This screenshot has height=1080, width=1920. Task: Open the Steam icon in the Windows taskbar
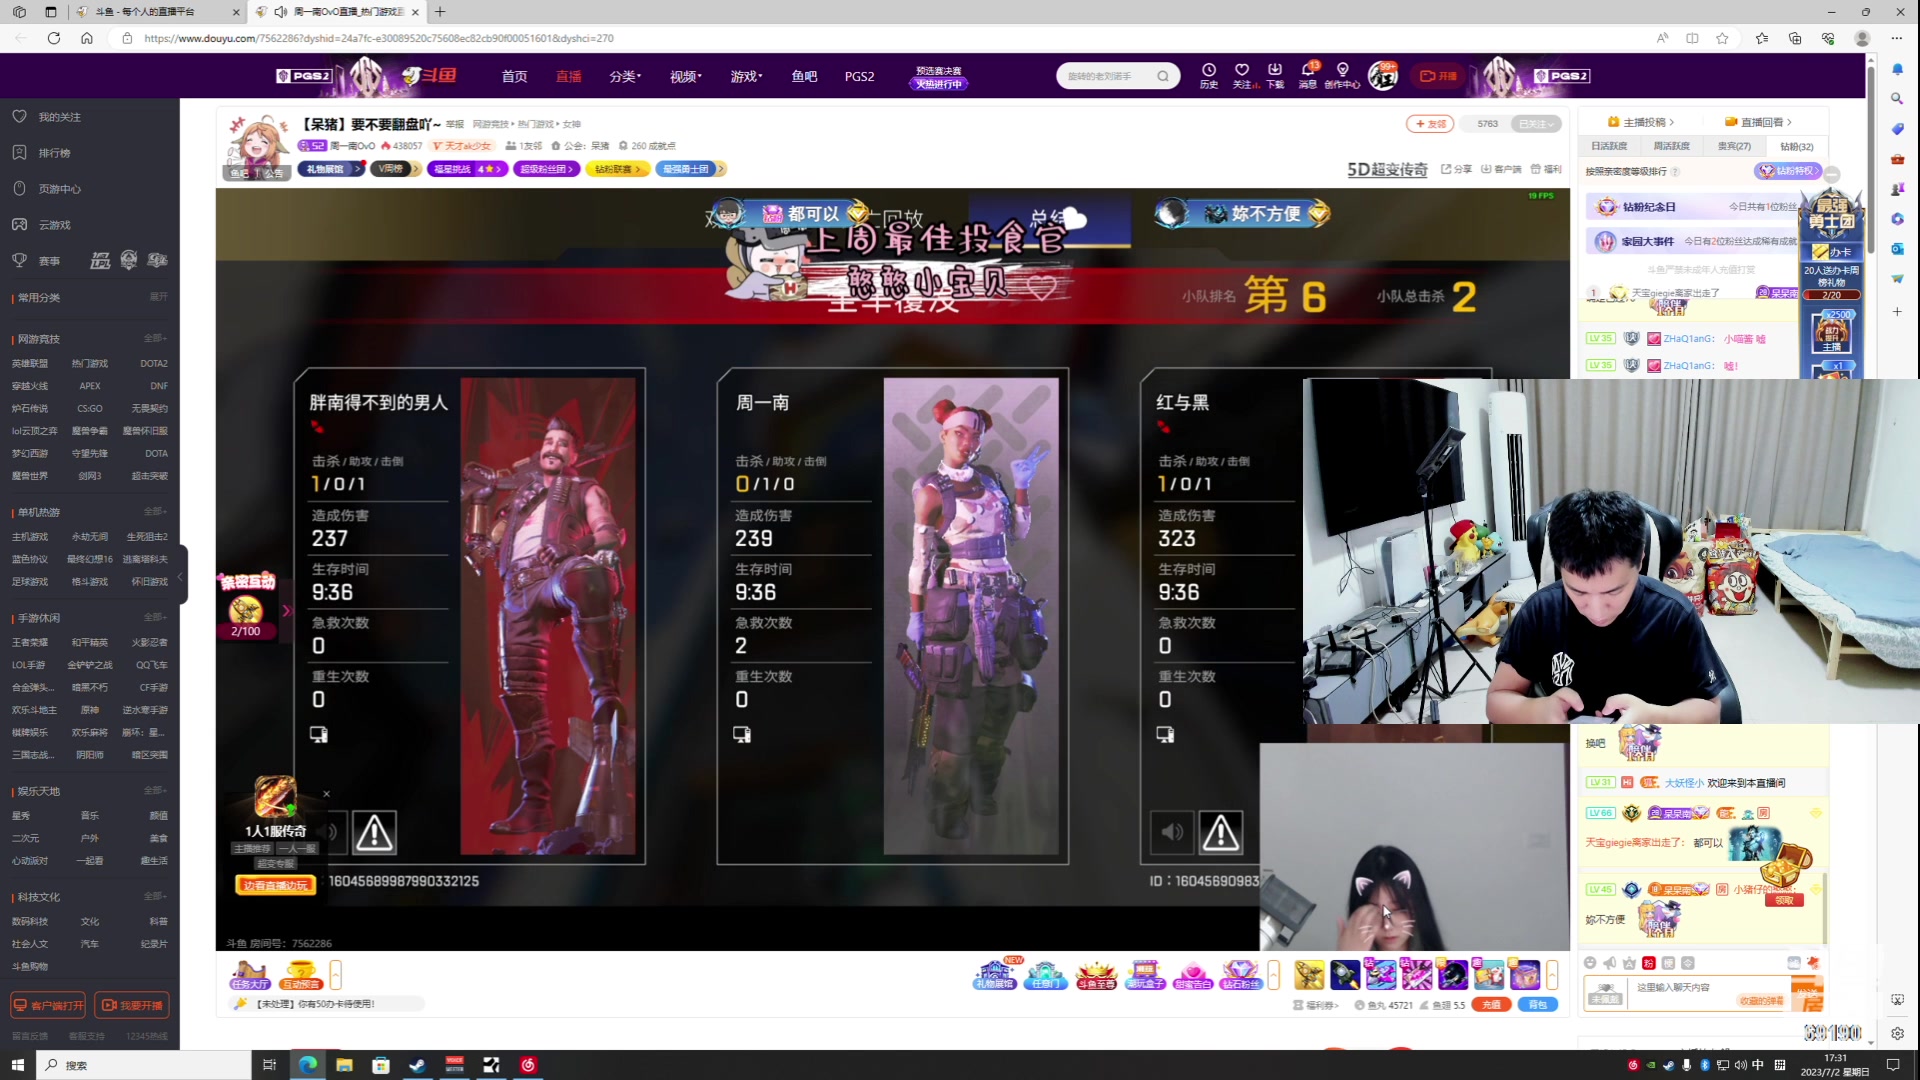click(417, 1065)
